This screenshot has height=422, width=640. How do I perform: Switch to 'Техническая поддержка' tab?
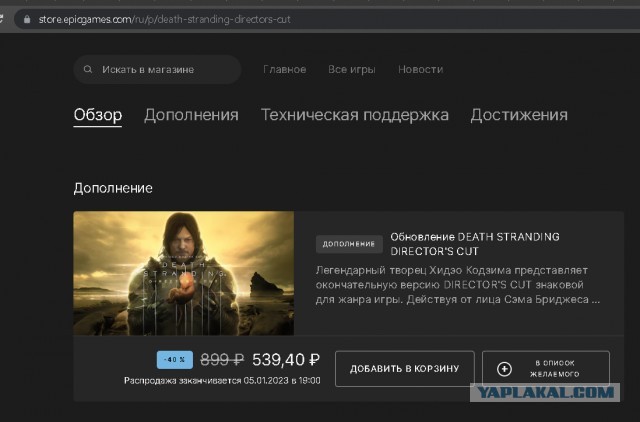pos(355,115)
